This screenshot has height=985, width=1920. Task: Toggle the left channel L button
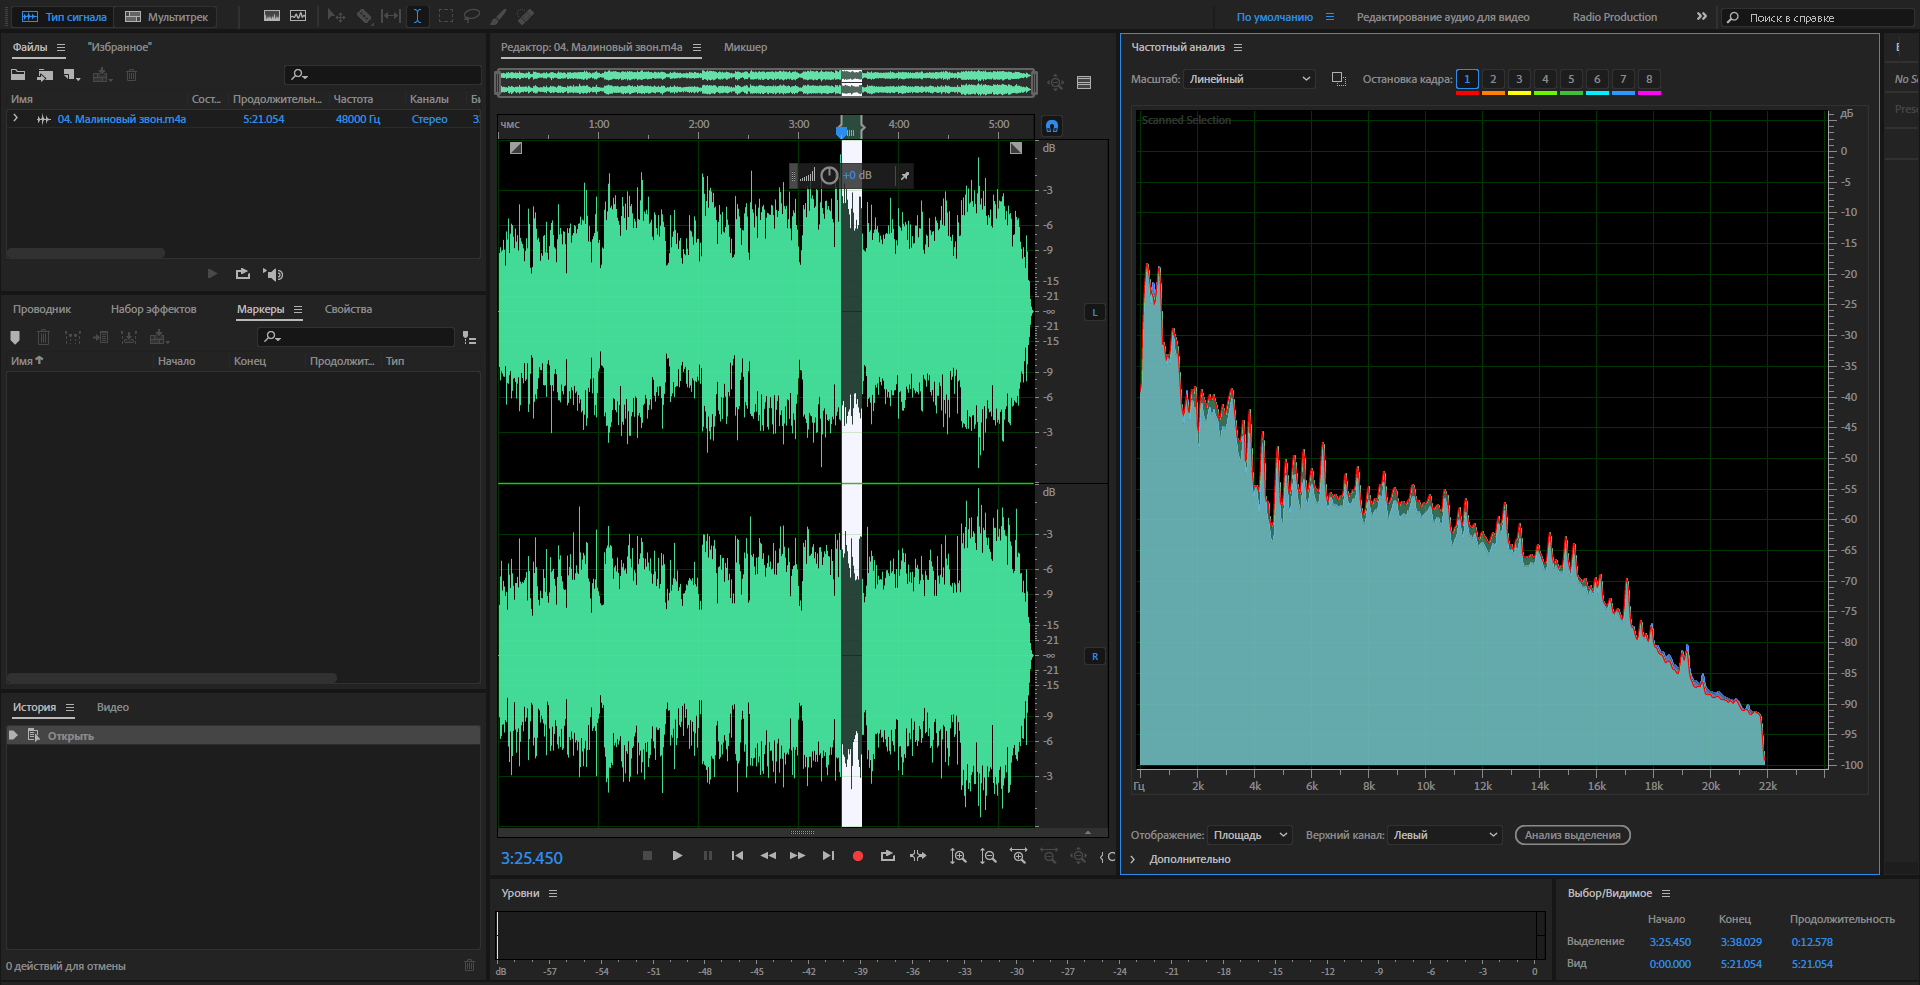point(1095,312)
